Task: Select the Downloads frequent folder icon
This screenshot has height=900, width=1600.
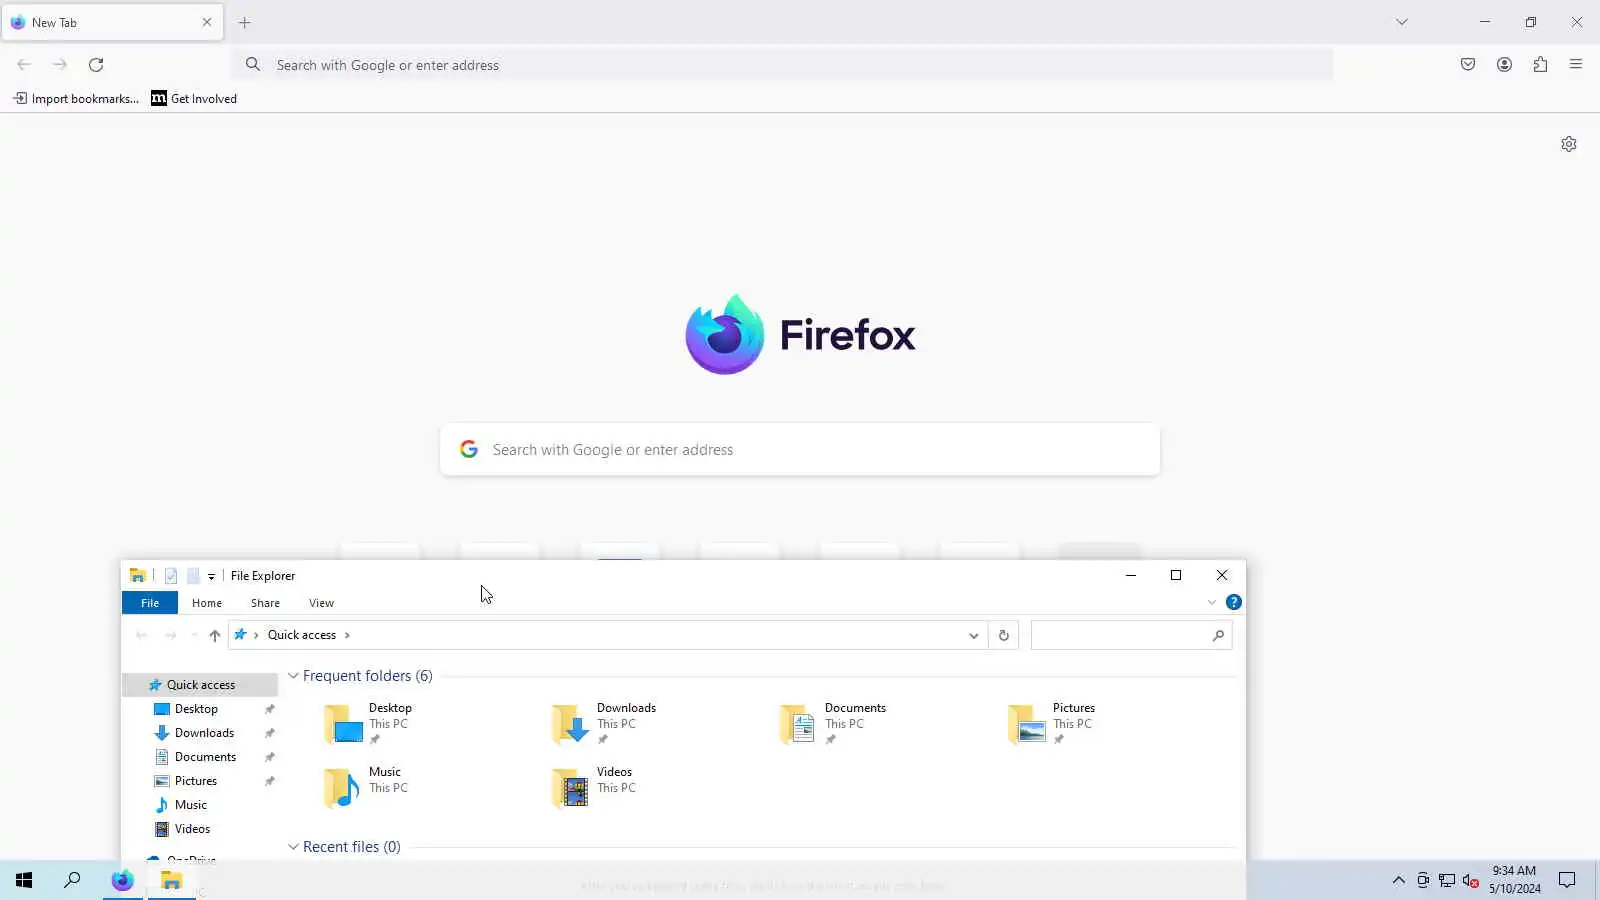Action: click(570, 724)
